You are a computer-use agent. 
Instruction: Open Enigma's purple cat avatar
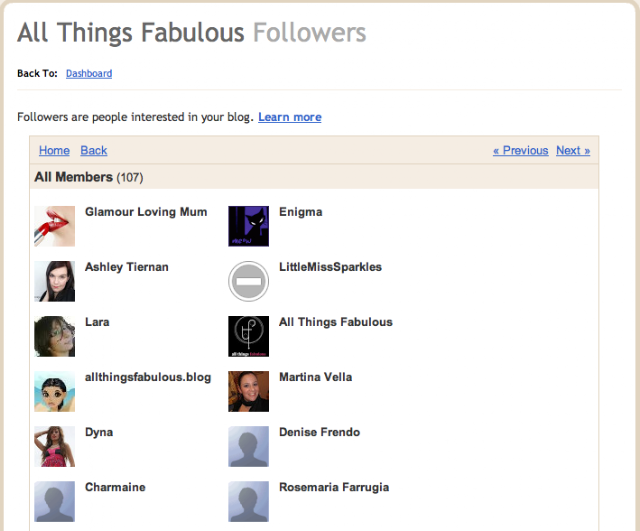click(248, 226)
